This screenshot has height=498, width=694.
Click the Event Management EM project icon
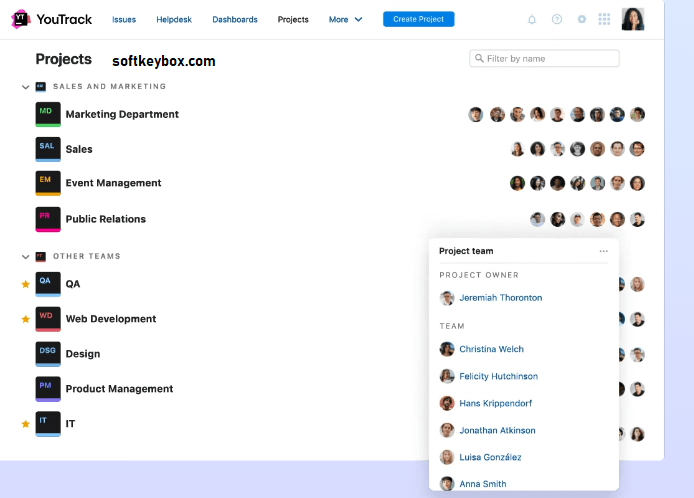(48, 183)
